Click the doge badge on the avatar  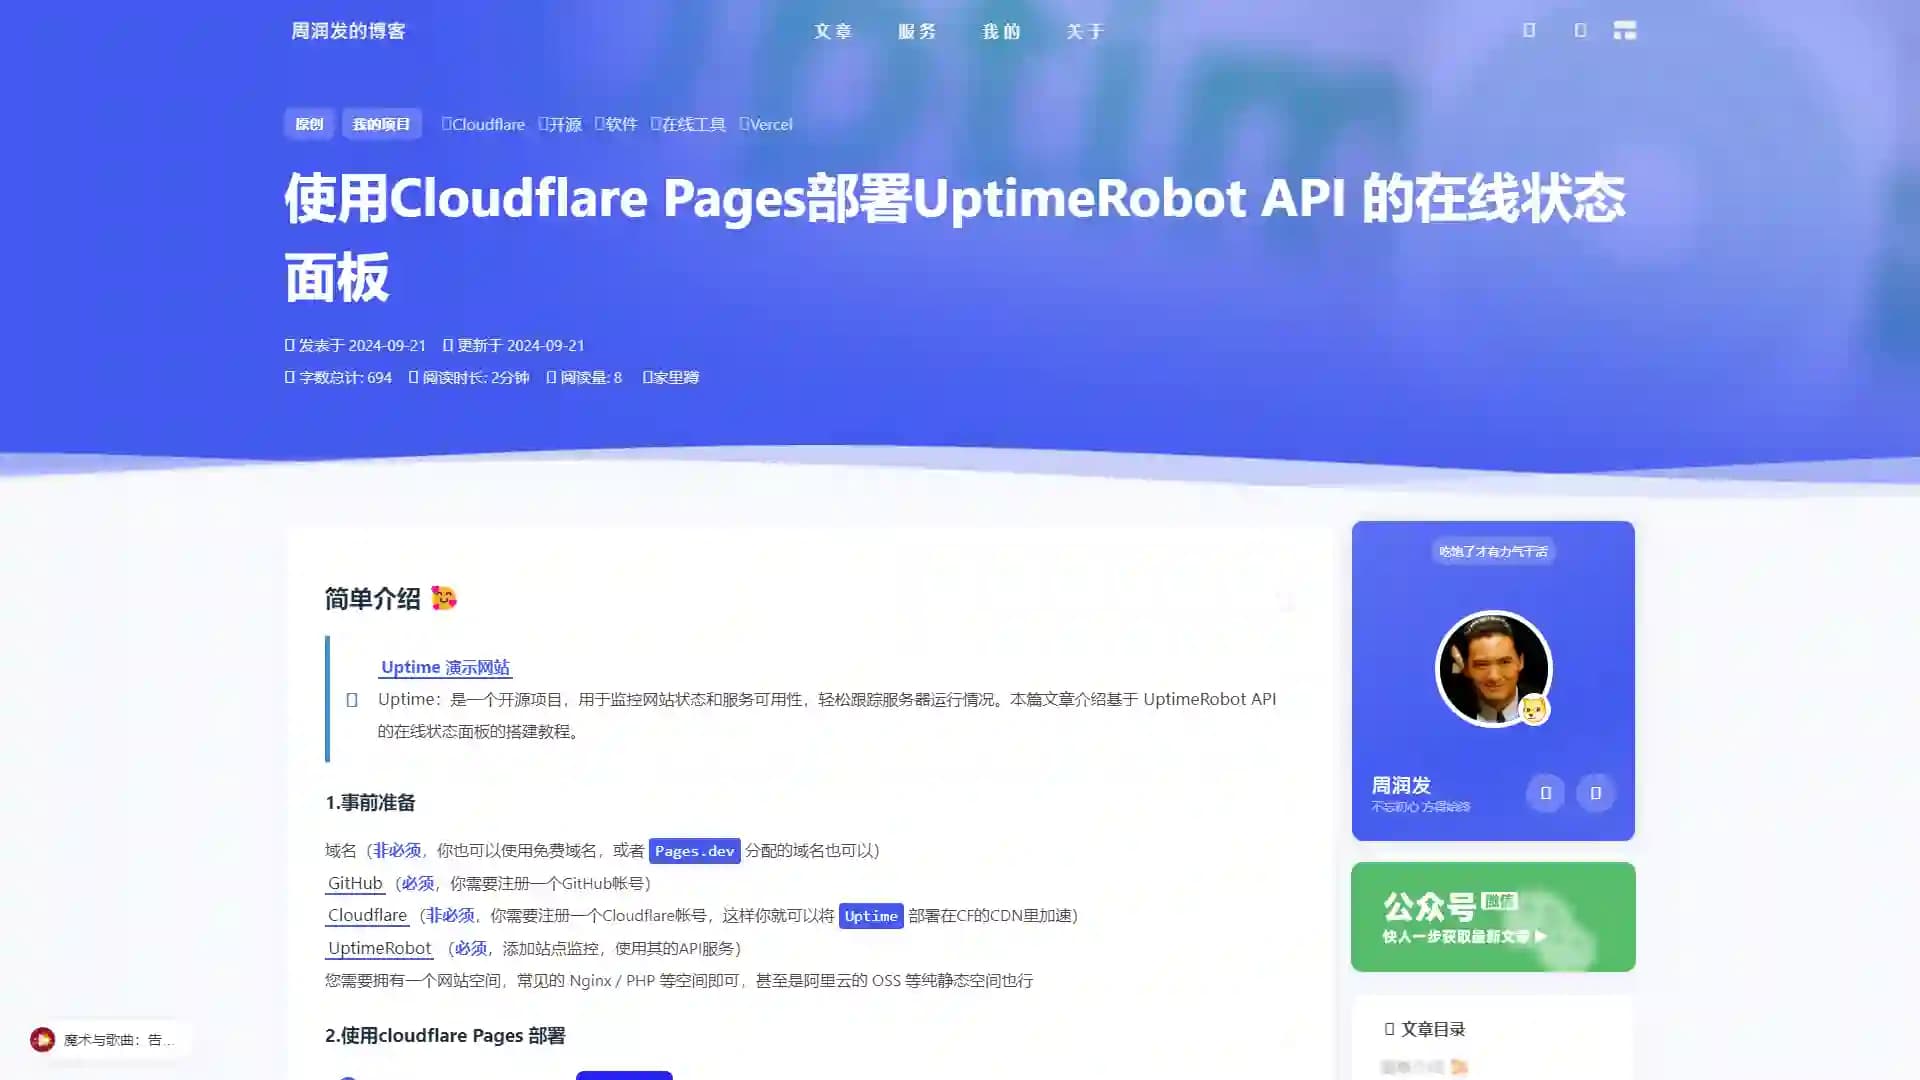1533,709
